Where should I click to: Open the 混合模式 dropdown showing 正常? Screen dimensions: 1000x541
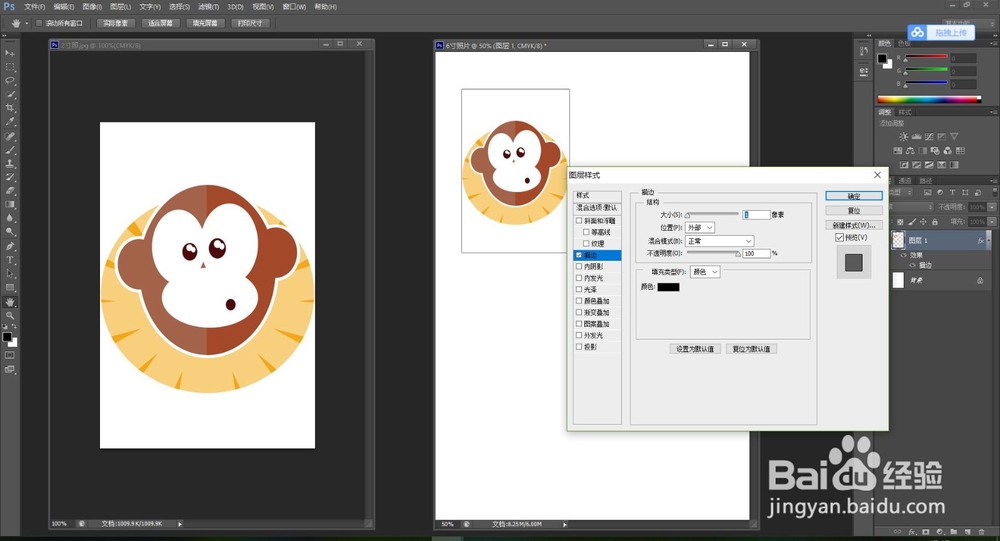click(x=719, y=241)
